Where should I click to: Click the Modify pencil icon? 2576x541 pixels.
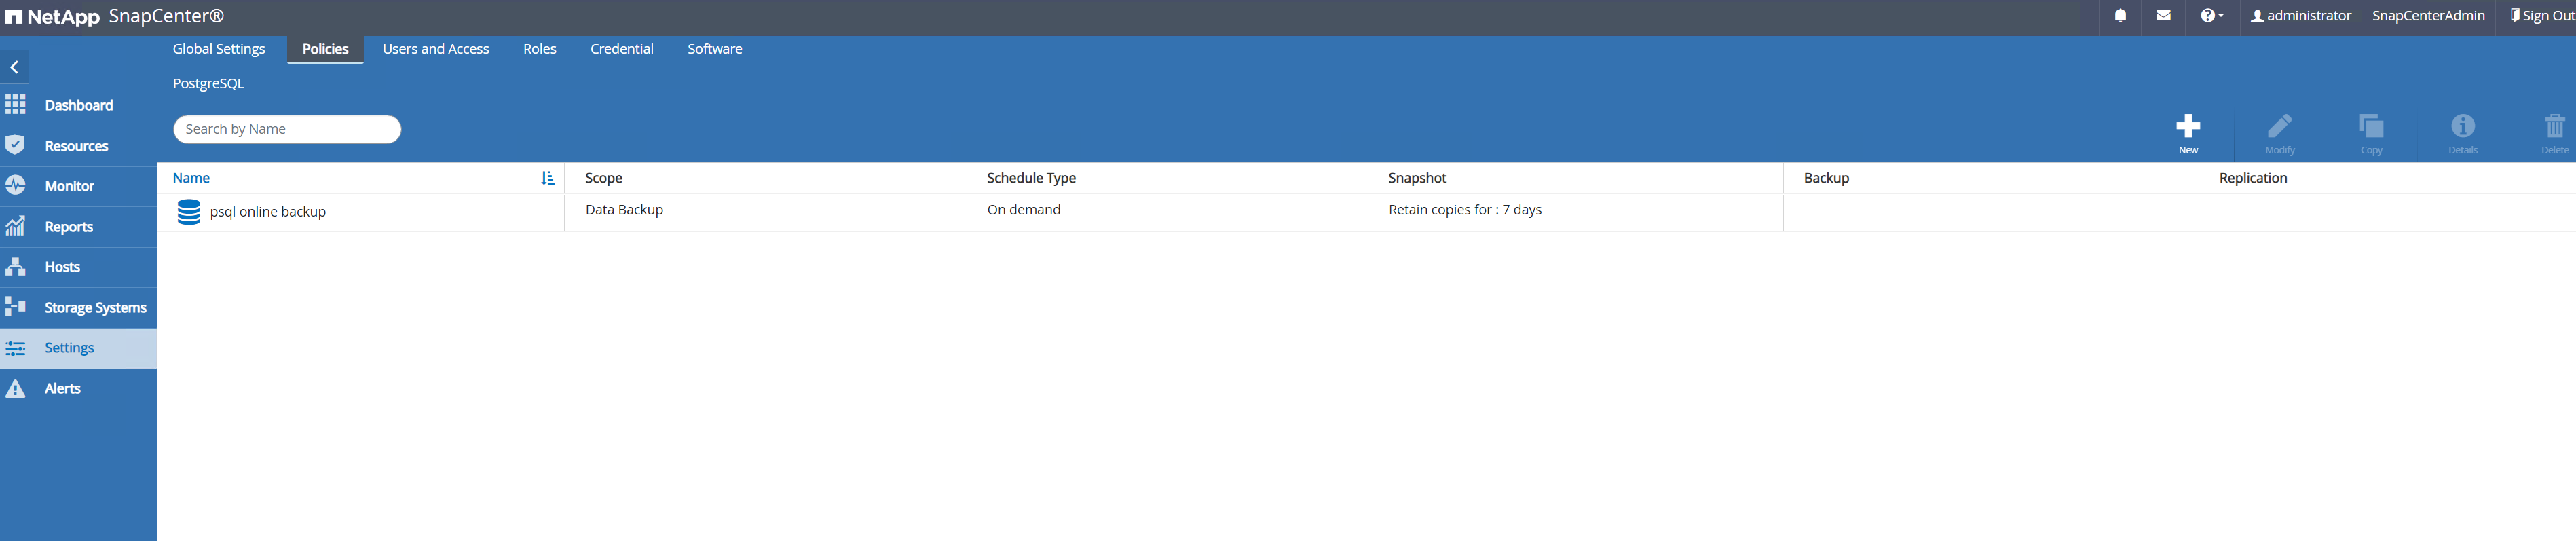tap(2279, 127)
